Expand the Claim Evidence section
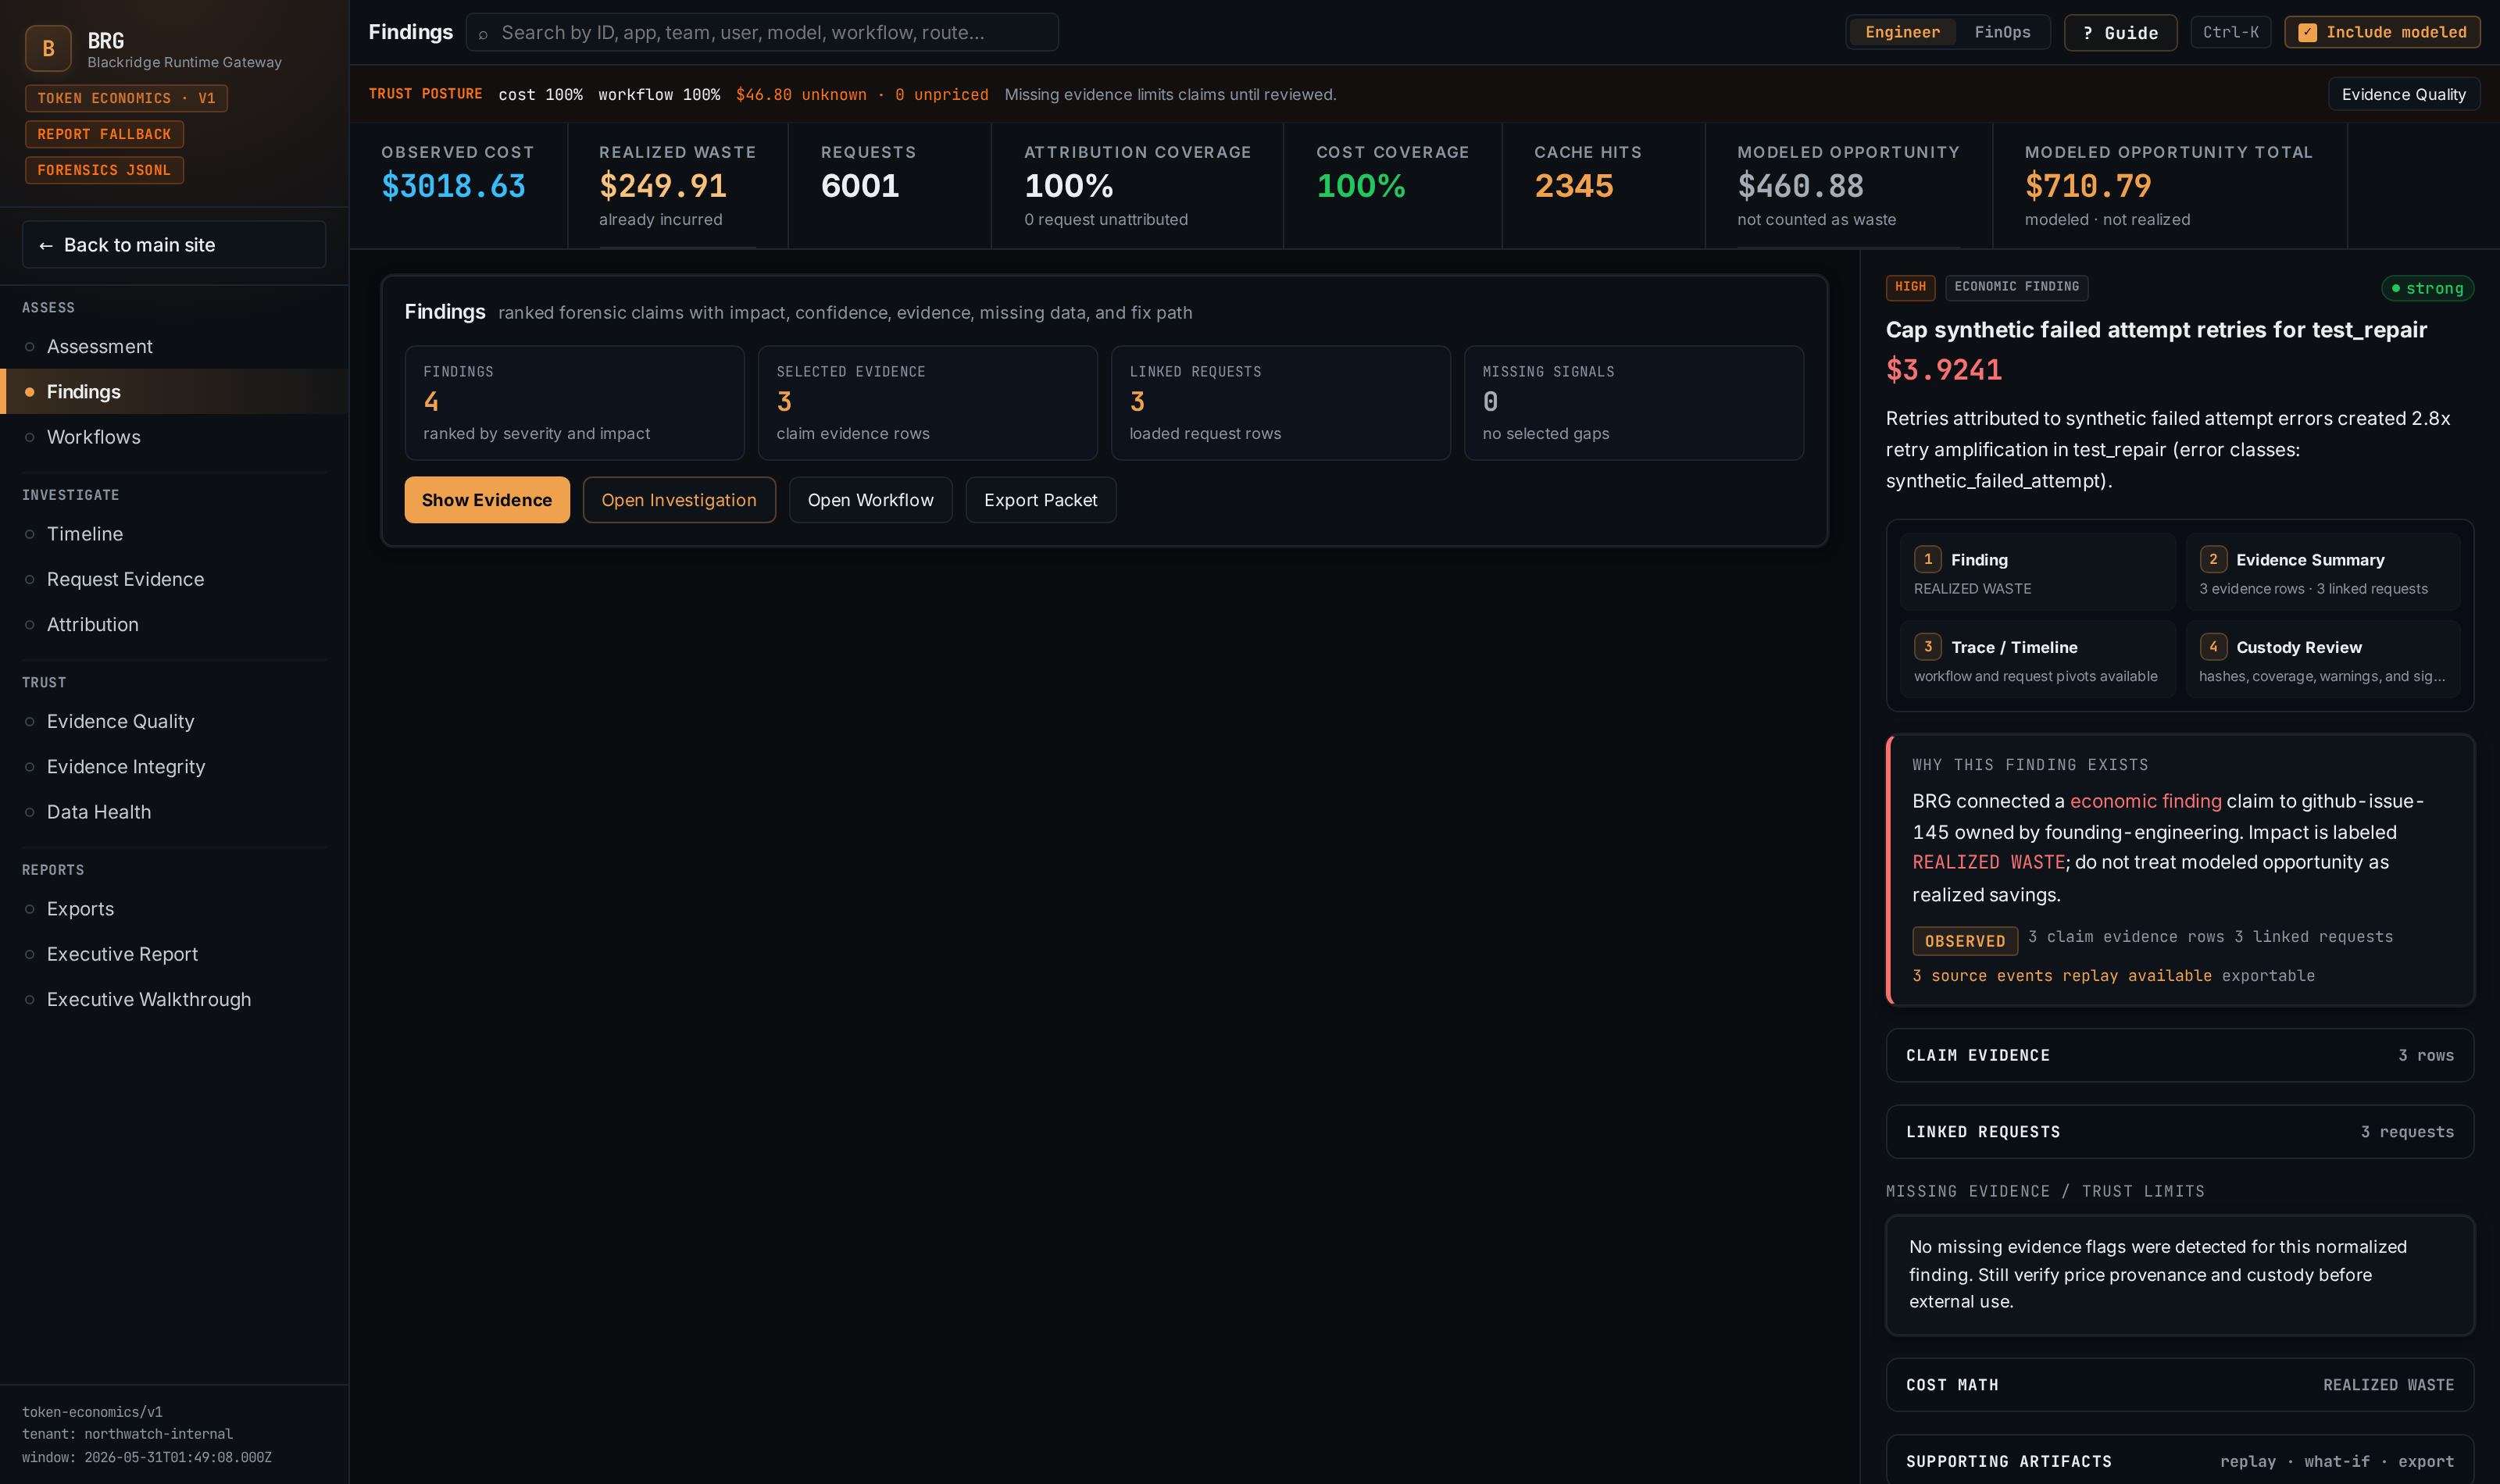 coord(2179,1055)
